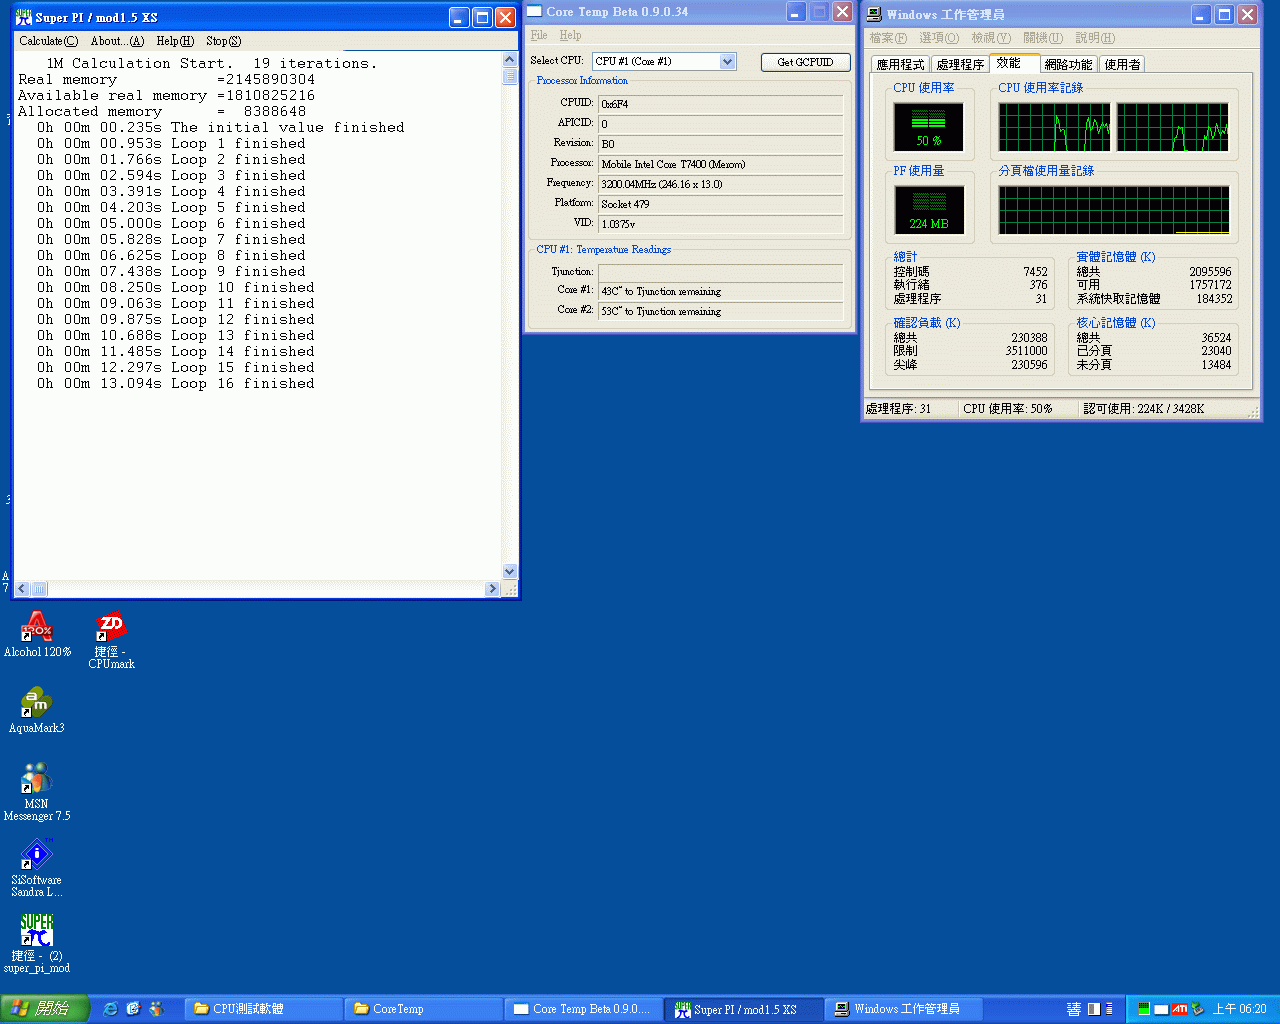This screenshot has width=1280, height=1024.
Task: Switch Task Manager to 處理程序 tab
Action: point(961,63)
